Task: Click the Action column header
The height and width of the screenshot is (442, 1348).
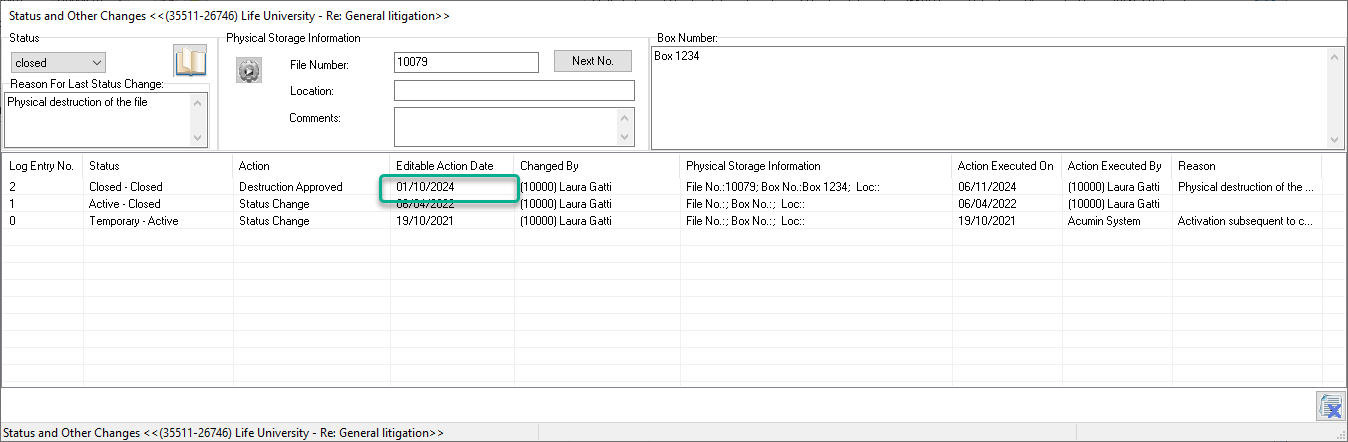Action: pyautogui.click(x=312, y=166)
